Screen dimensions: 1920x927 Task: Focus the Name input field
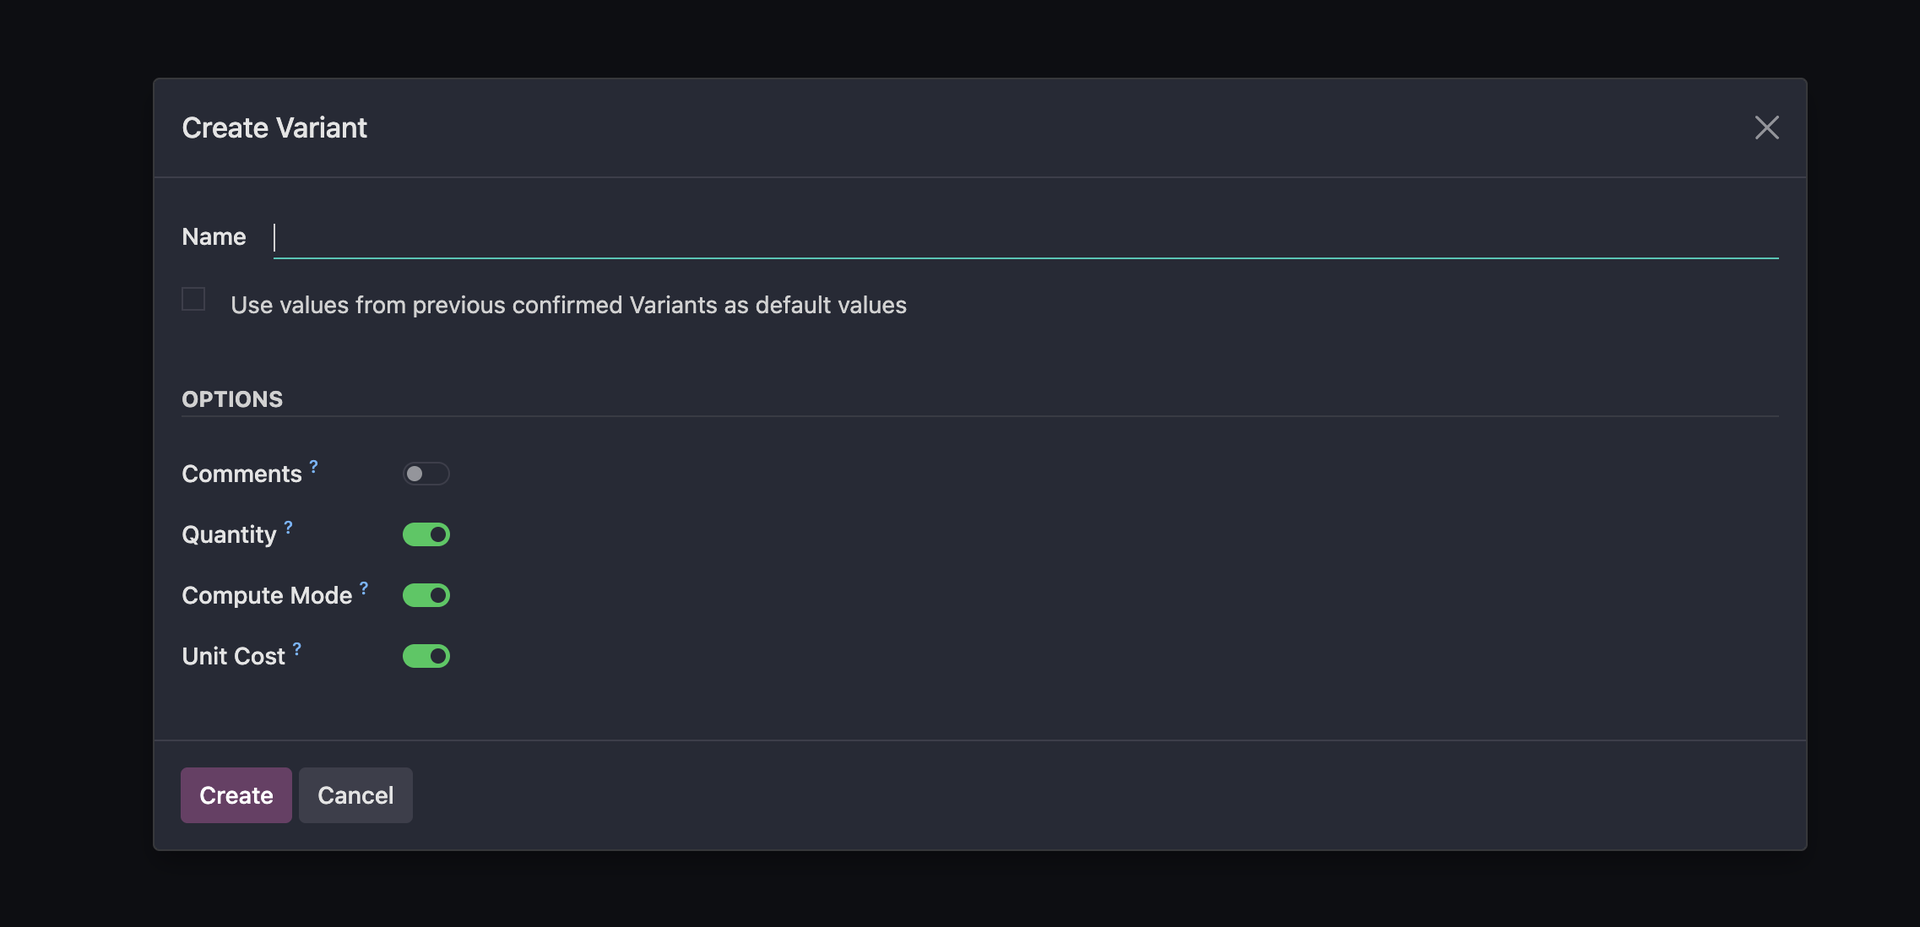click(1025, 238)
